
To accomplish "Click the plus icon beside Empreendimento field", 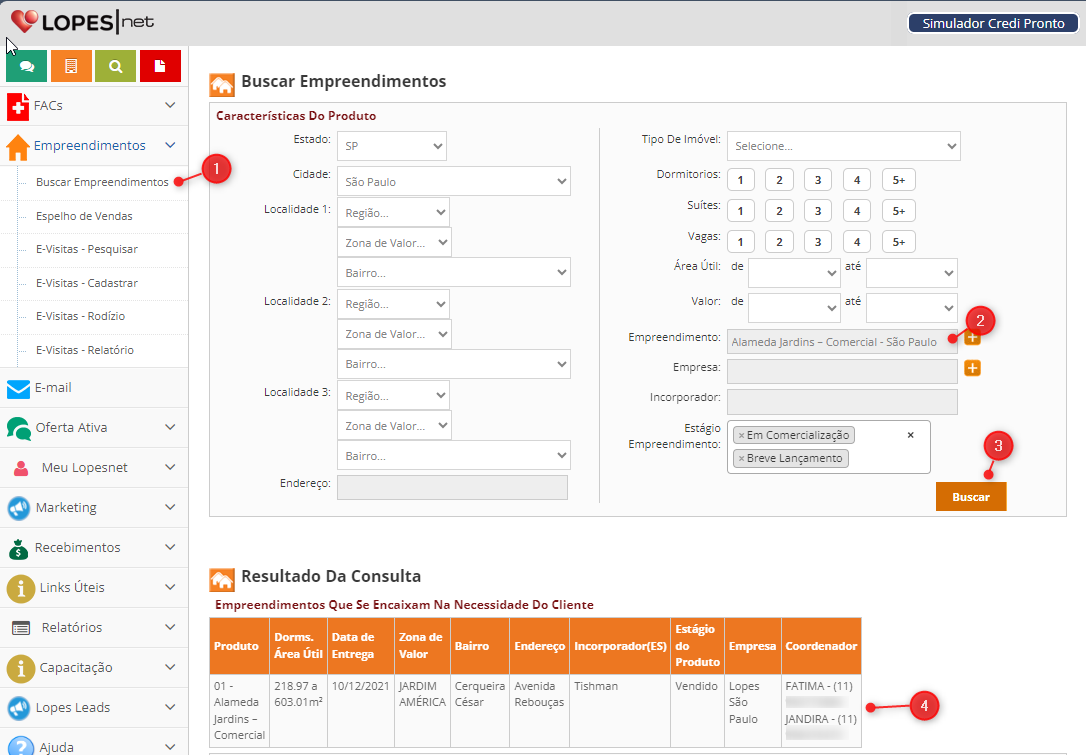I will pos(972,339).
